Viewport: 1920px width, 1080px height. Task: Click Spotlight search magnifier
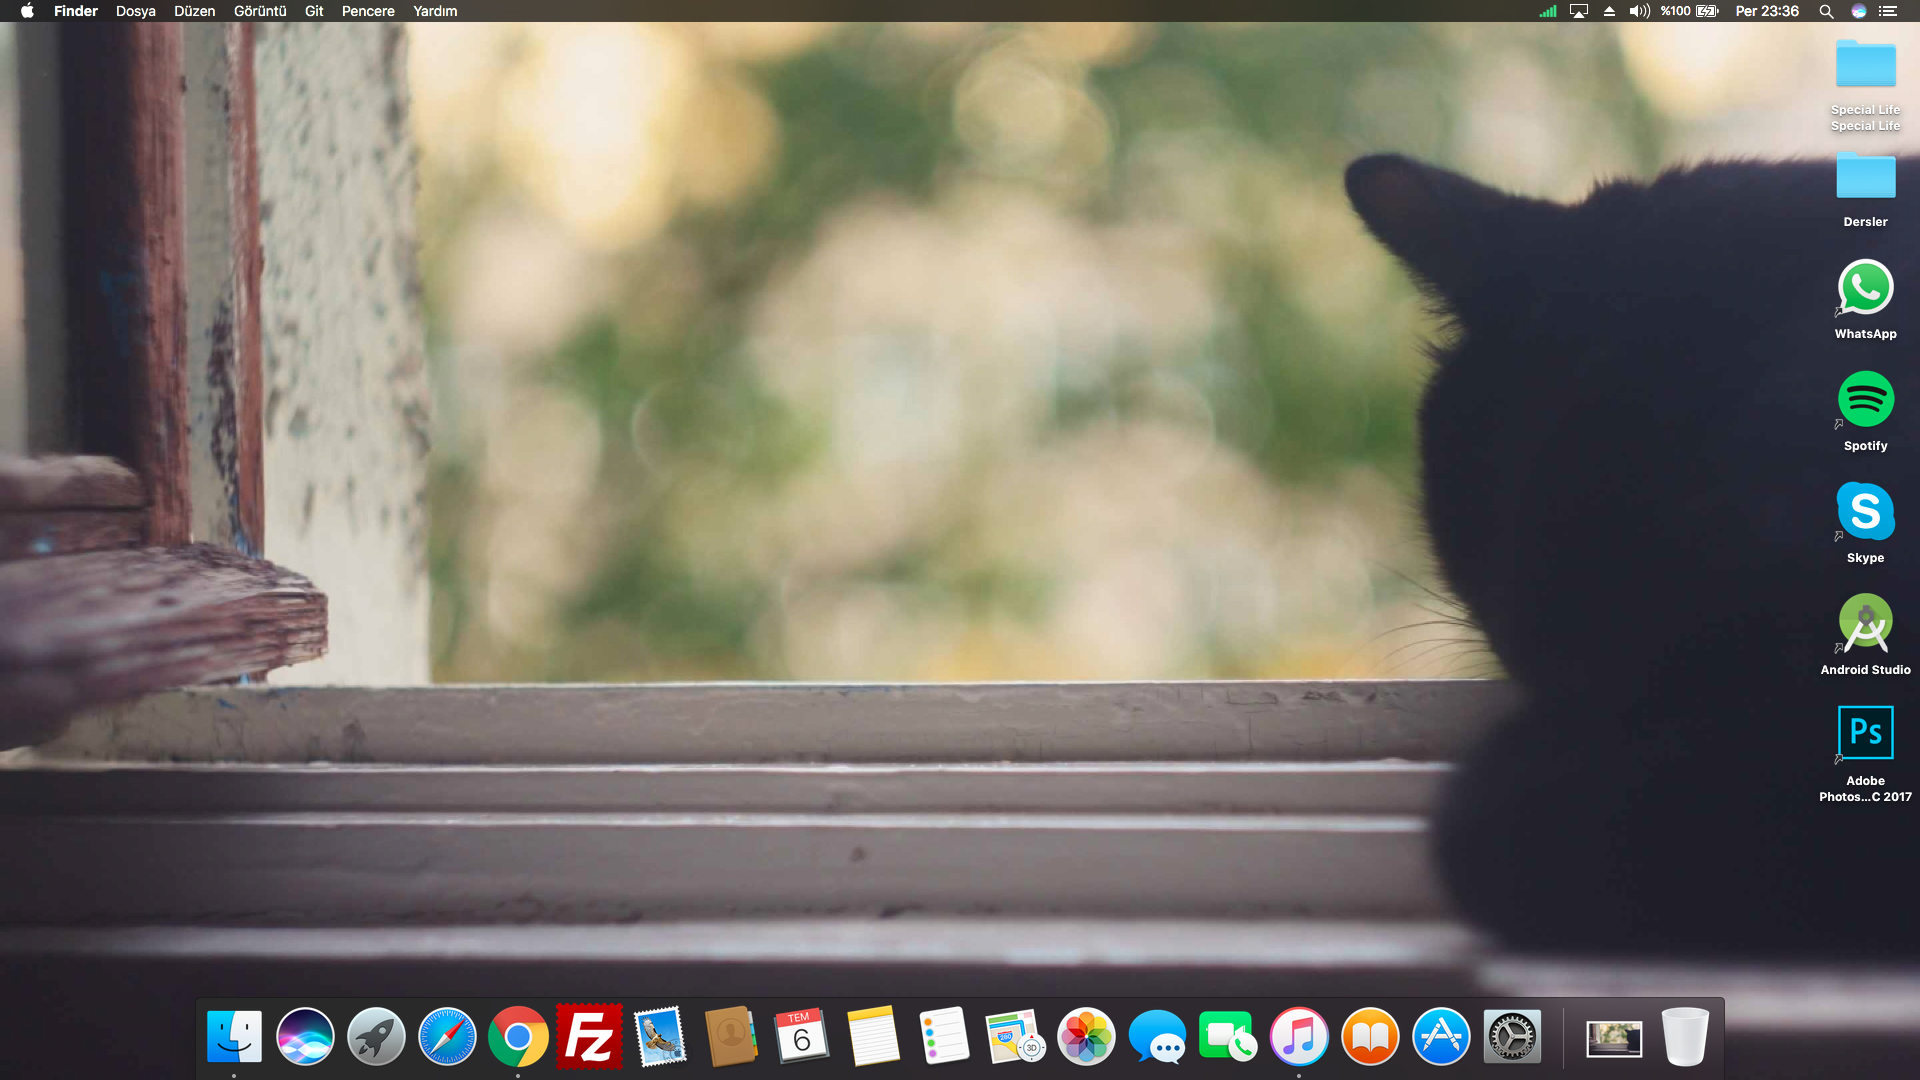(1826, 11)
